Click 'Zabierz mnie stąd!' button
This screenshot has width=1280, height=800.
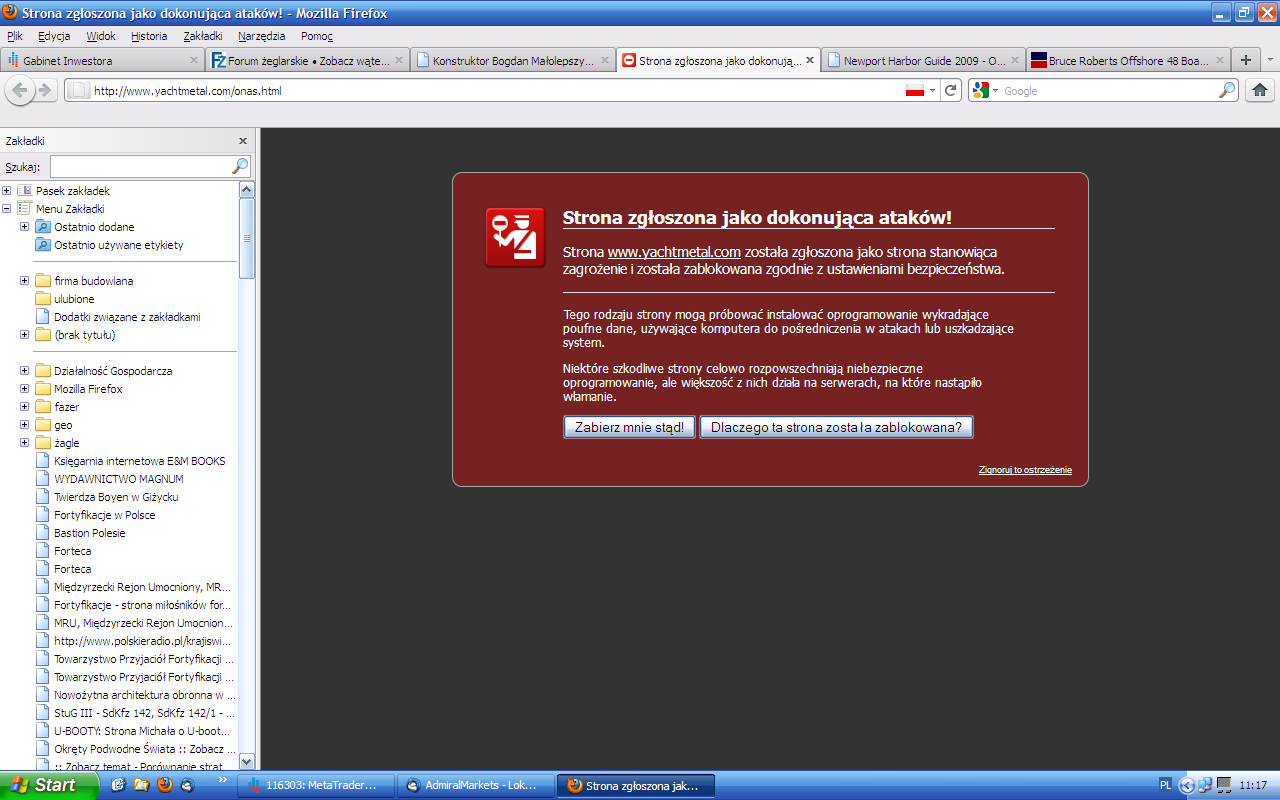point(629,427)
